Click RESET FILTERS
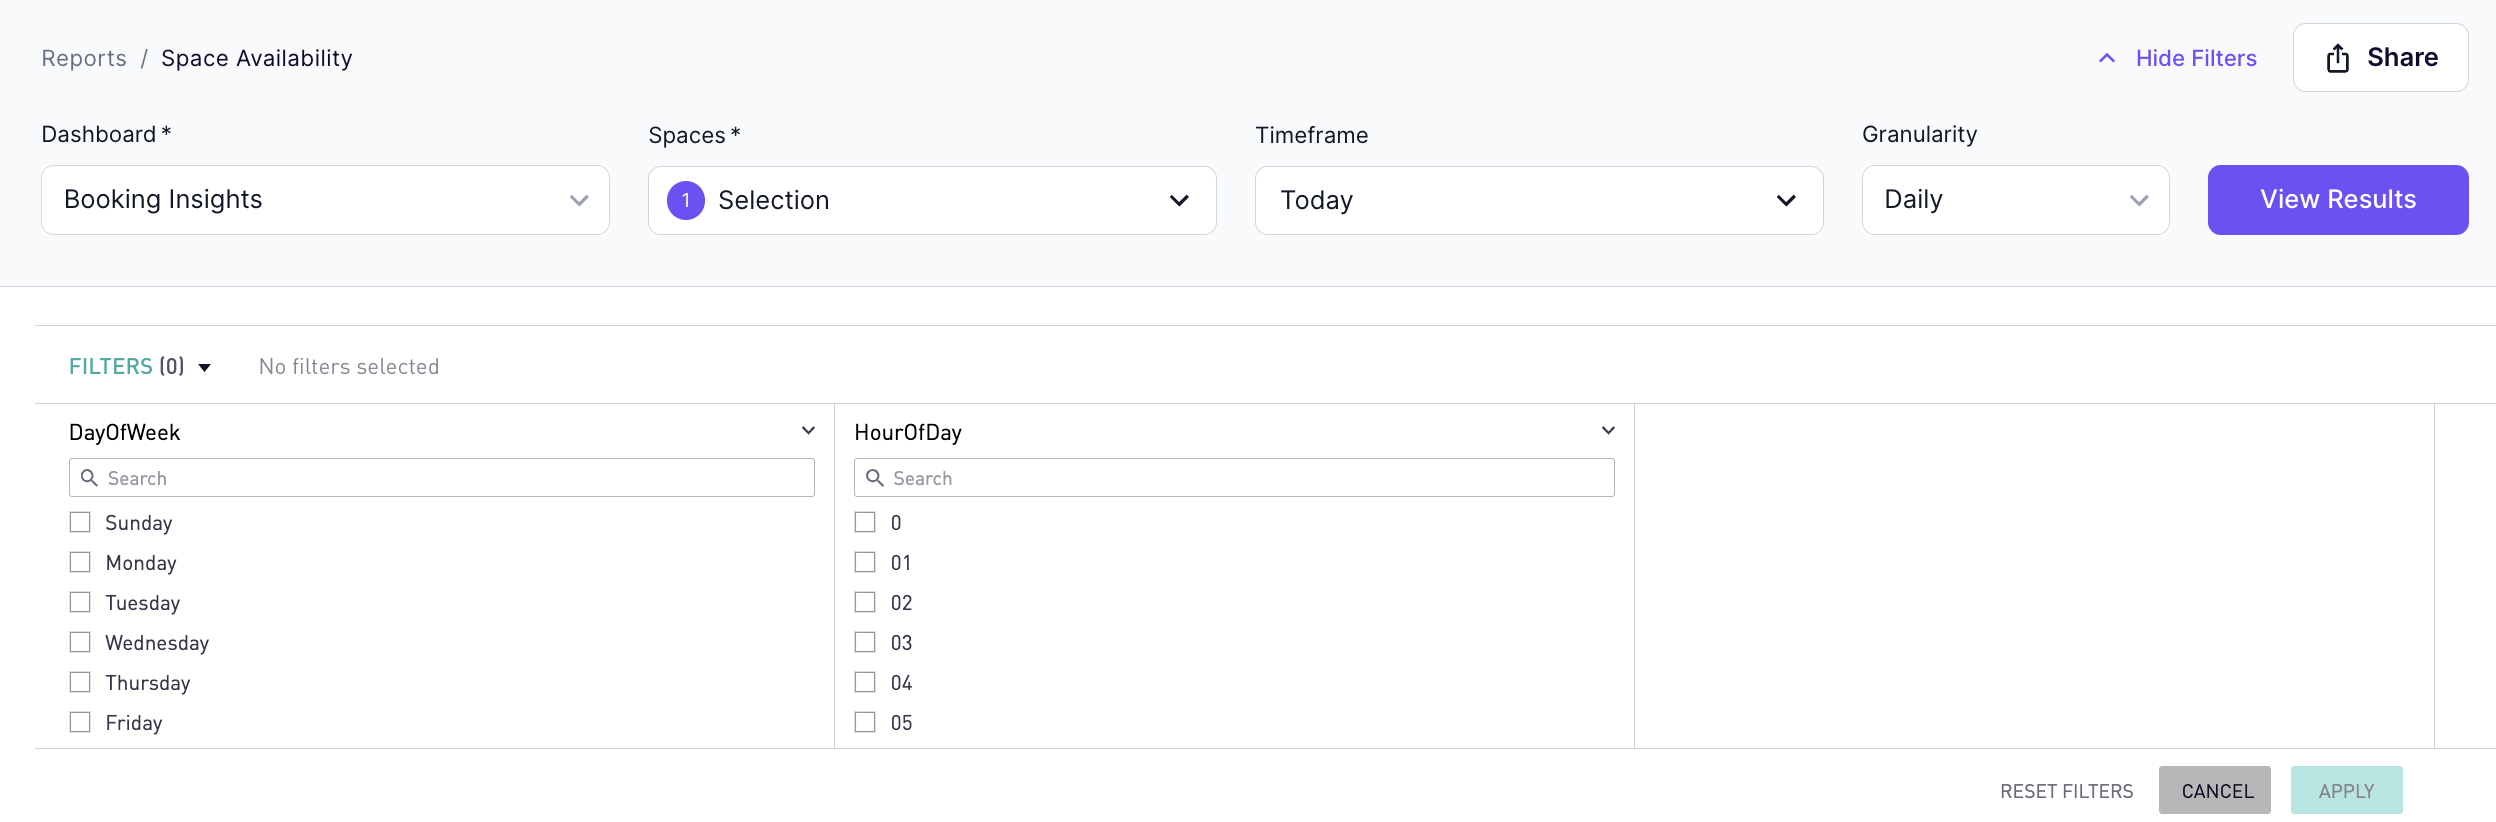2496x822 pixels. tap(2066, 791)
